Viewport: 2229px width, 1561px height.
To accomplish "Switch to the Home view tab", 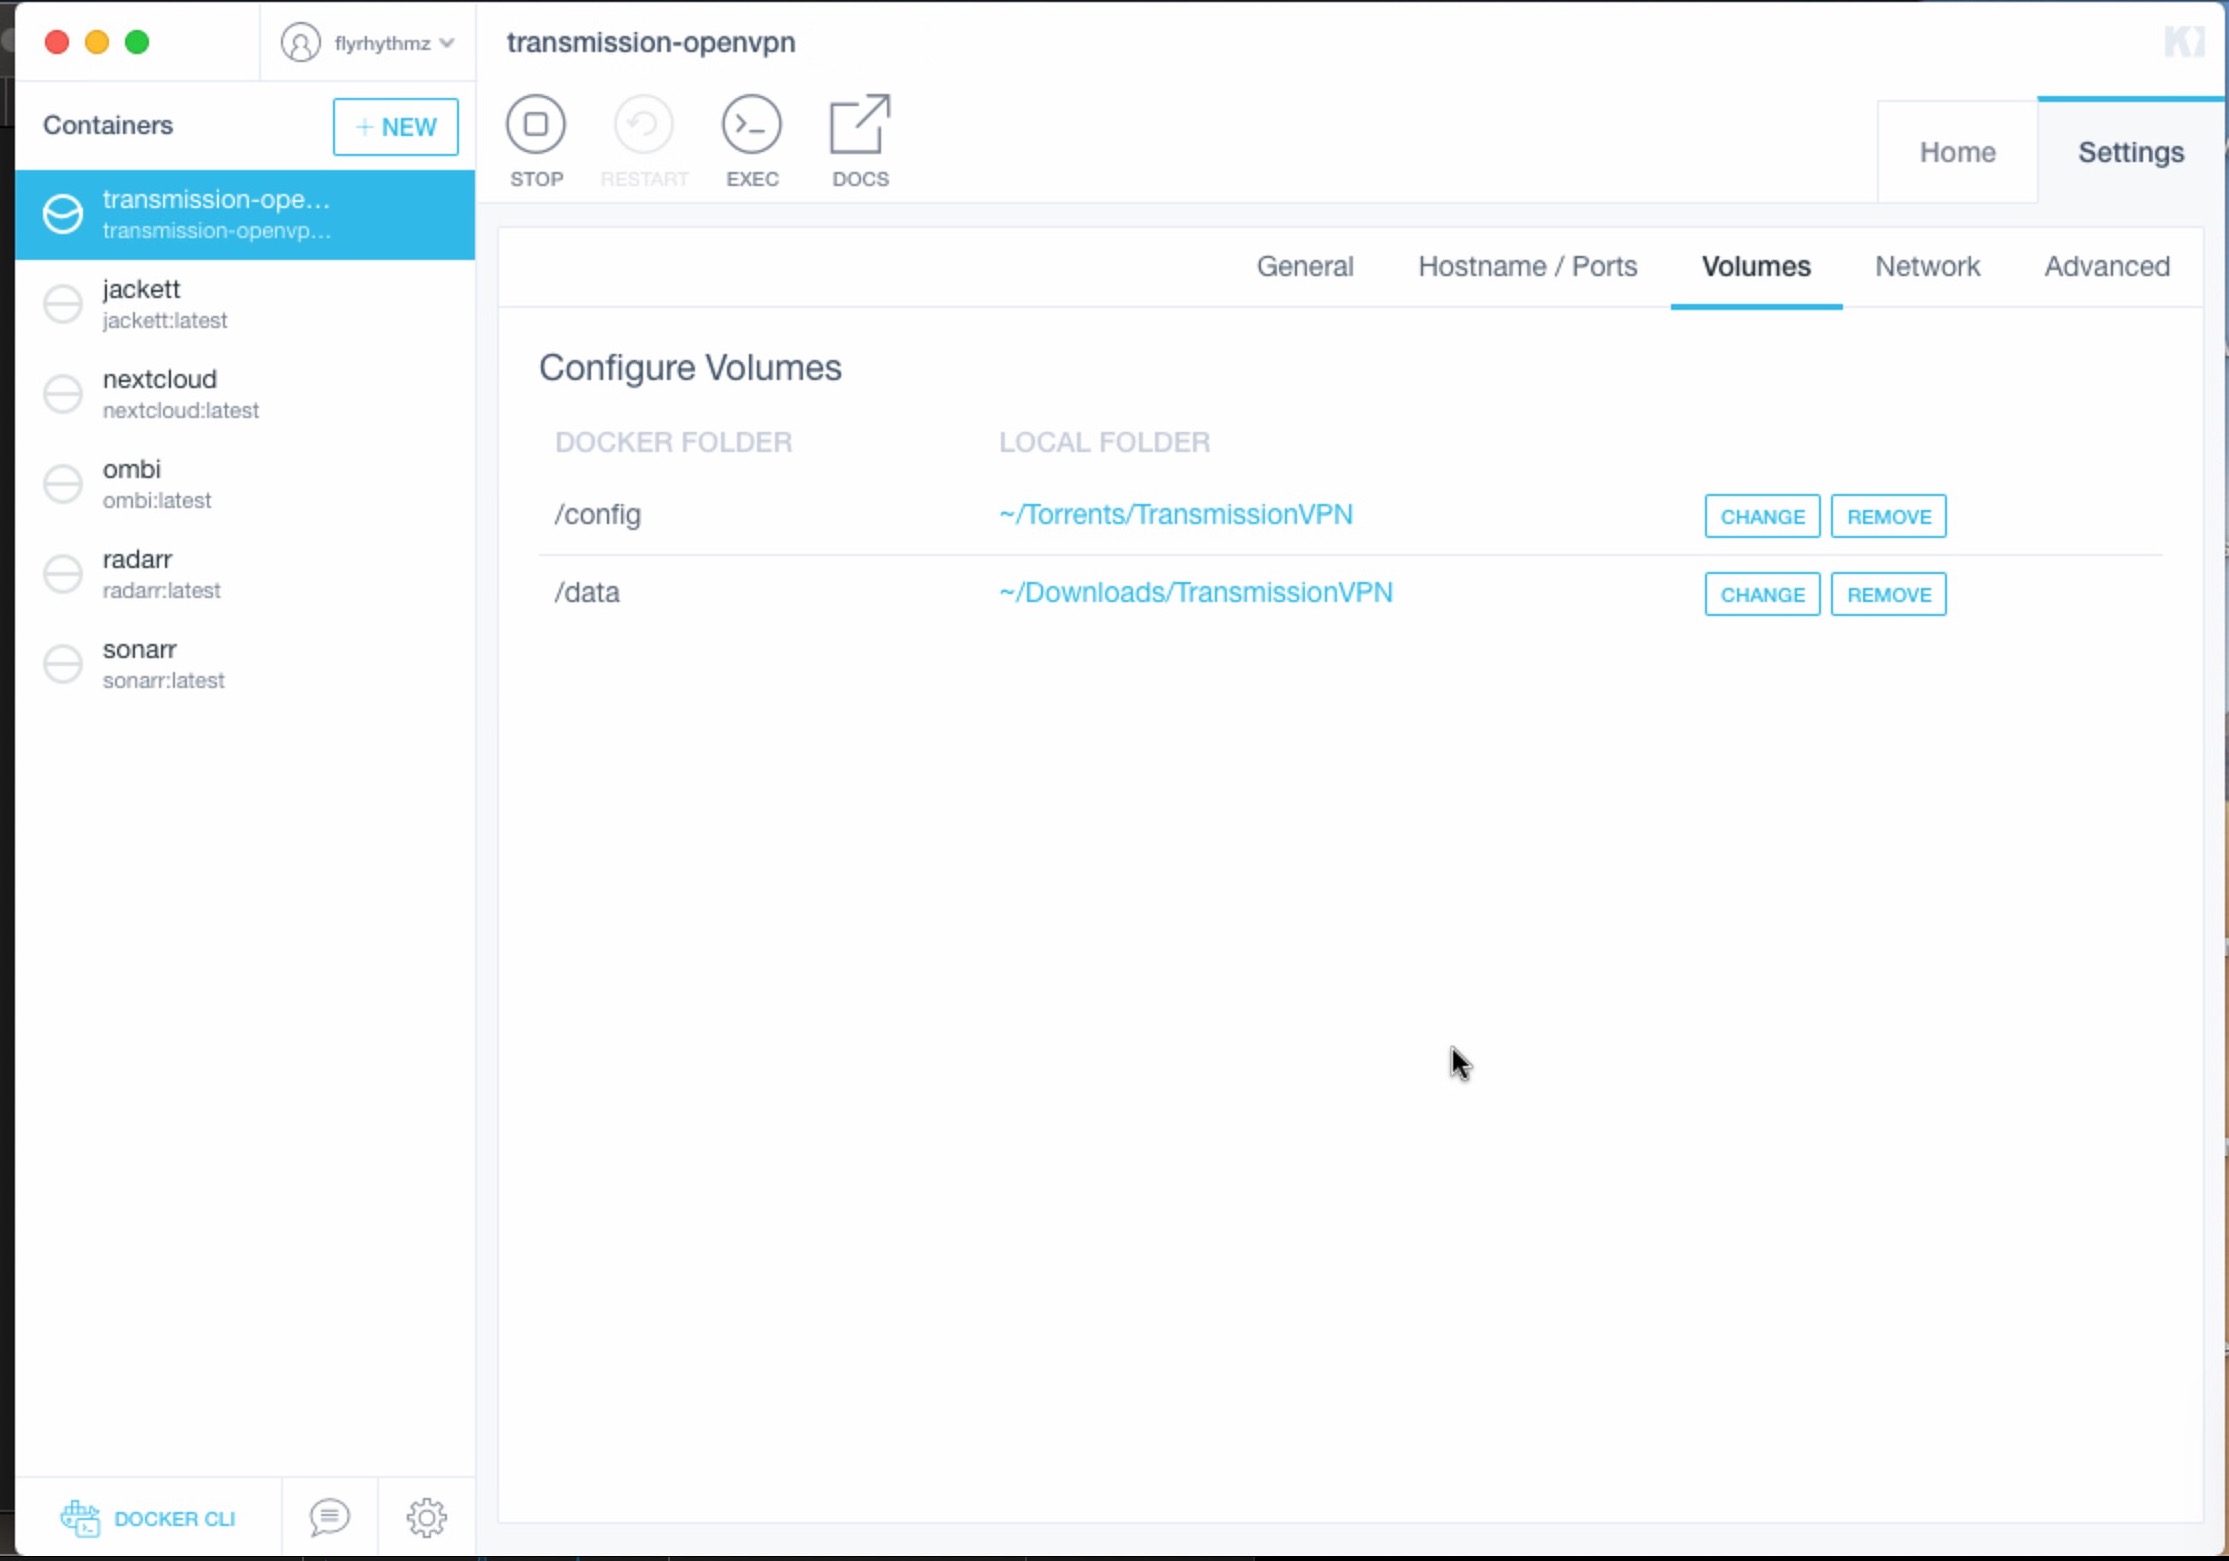I will coord(1957,152).
